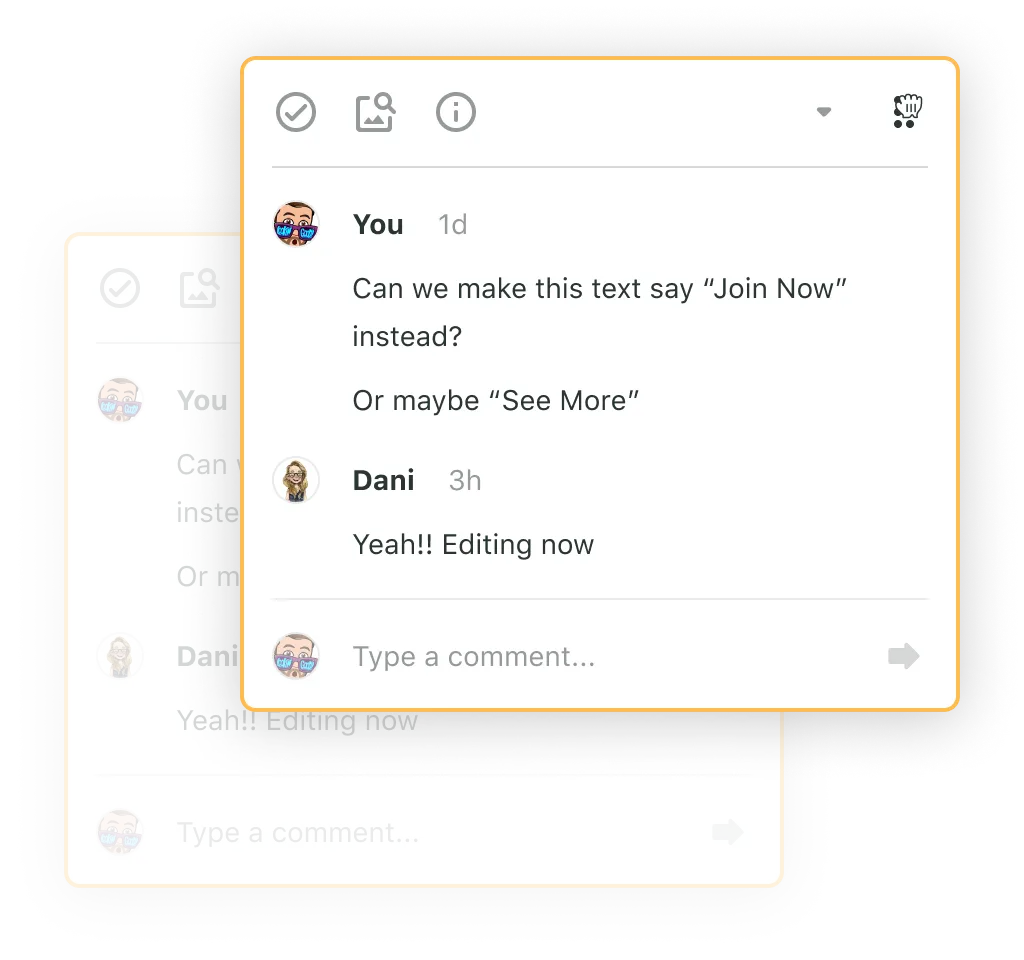Grab the drag handle hand icon
The width and height of the screenshot is (1024, 960).
(x=907, y=111)
